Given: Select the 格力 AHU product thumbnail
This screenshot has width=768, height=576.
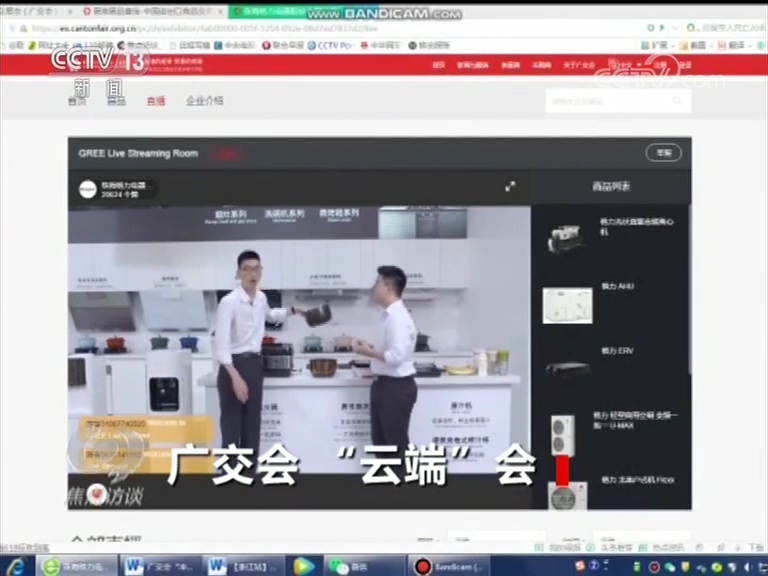Looking at the screenshot, I should 567,305.
